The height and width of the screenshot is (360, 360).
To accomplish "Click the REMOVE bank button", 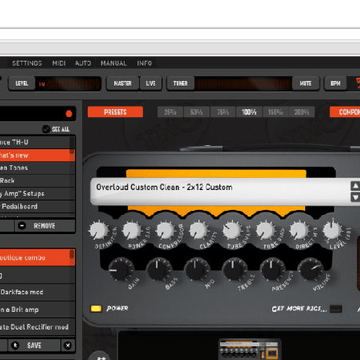I will pyautogui.click(x=45, y=226).
